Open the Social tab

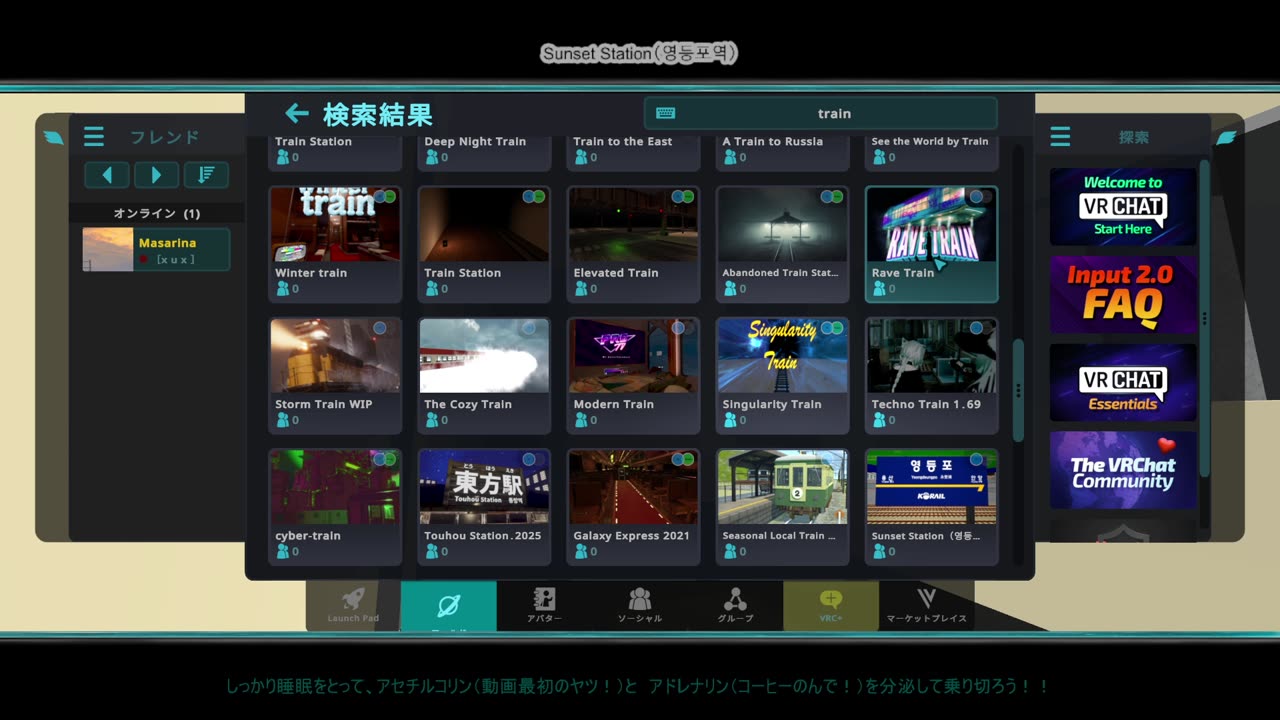click(x=640, y=605)
